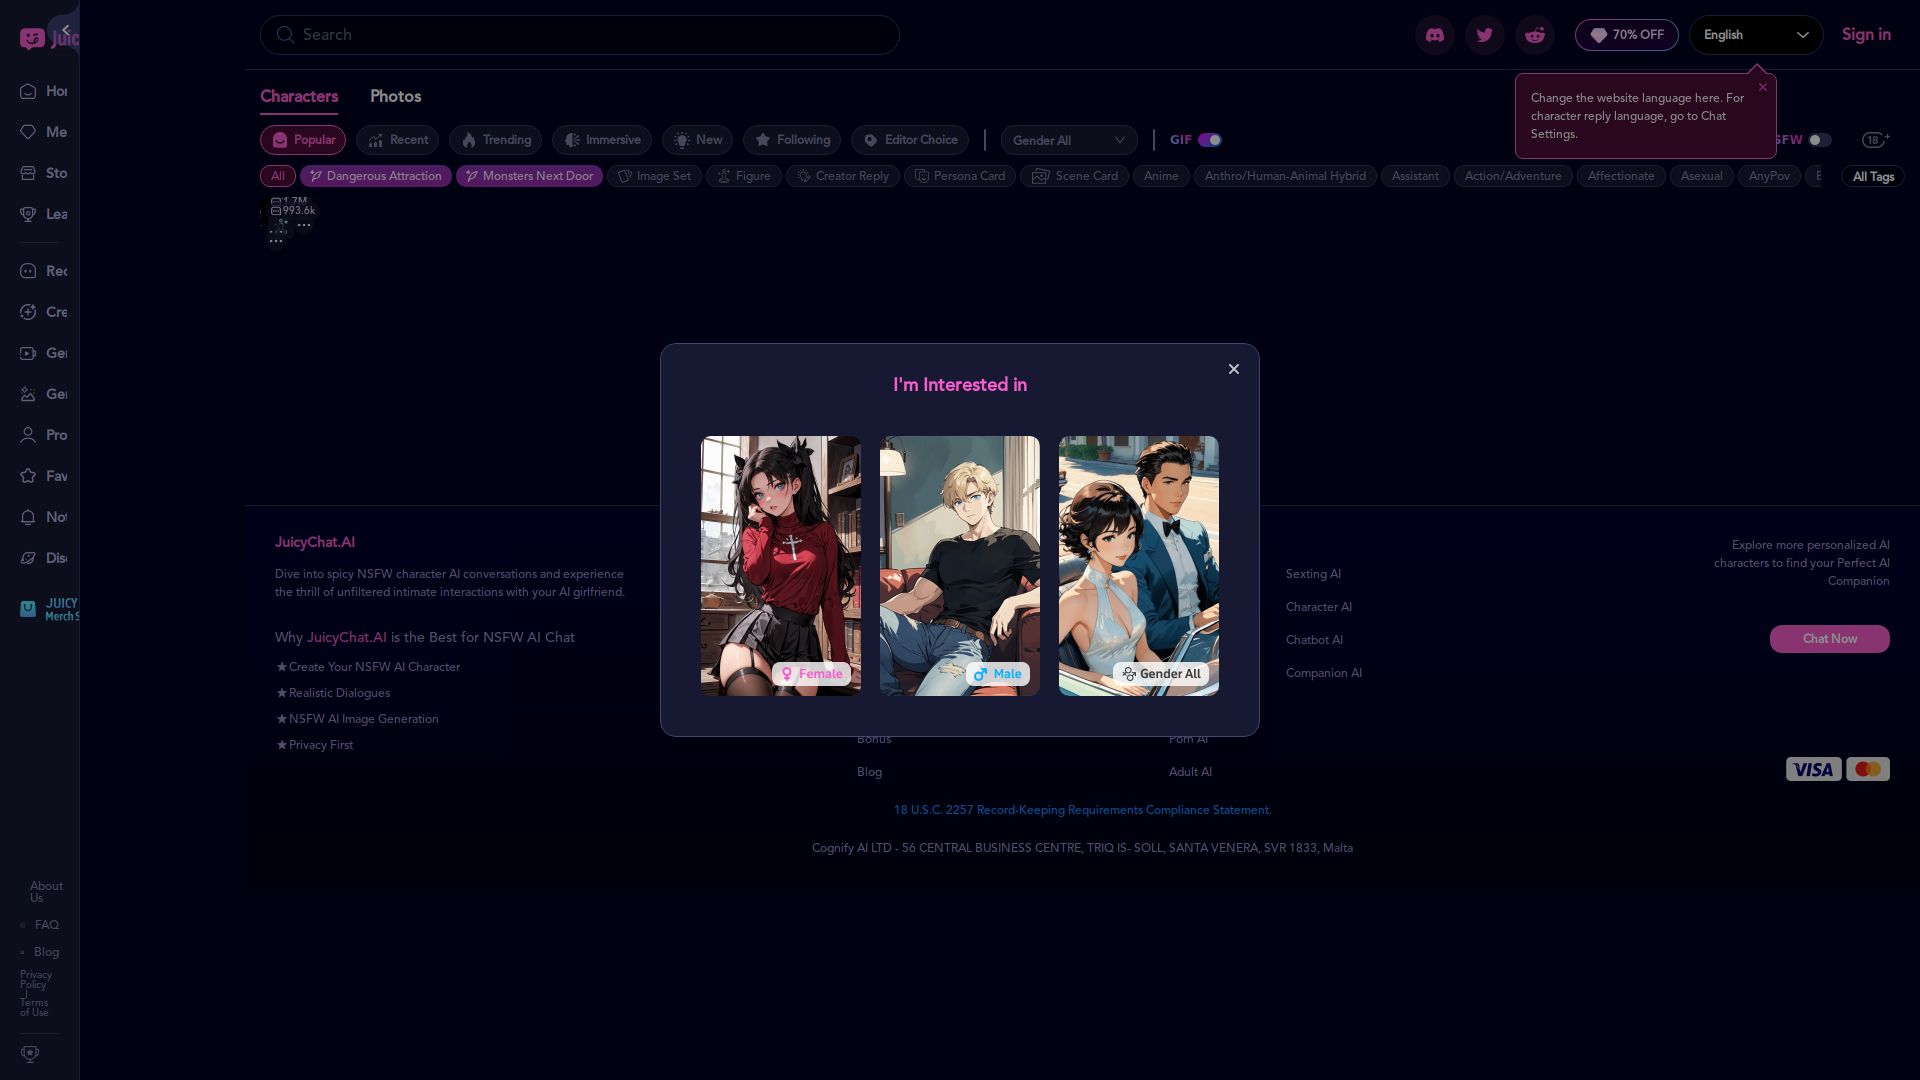Choose the Male interest card
Screen dimensions: 1920x1080
960,566
